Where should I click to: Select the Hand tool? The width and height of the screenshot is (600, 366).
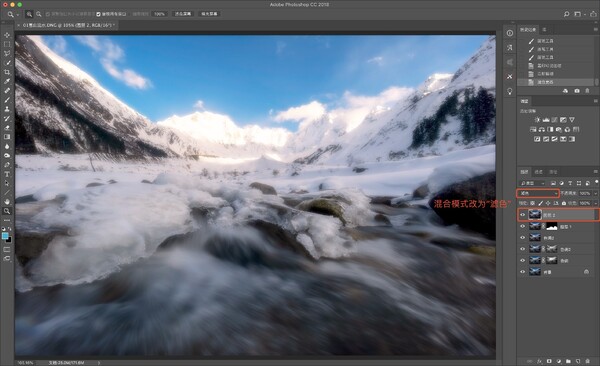tap(7, 201)
